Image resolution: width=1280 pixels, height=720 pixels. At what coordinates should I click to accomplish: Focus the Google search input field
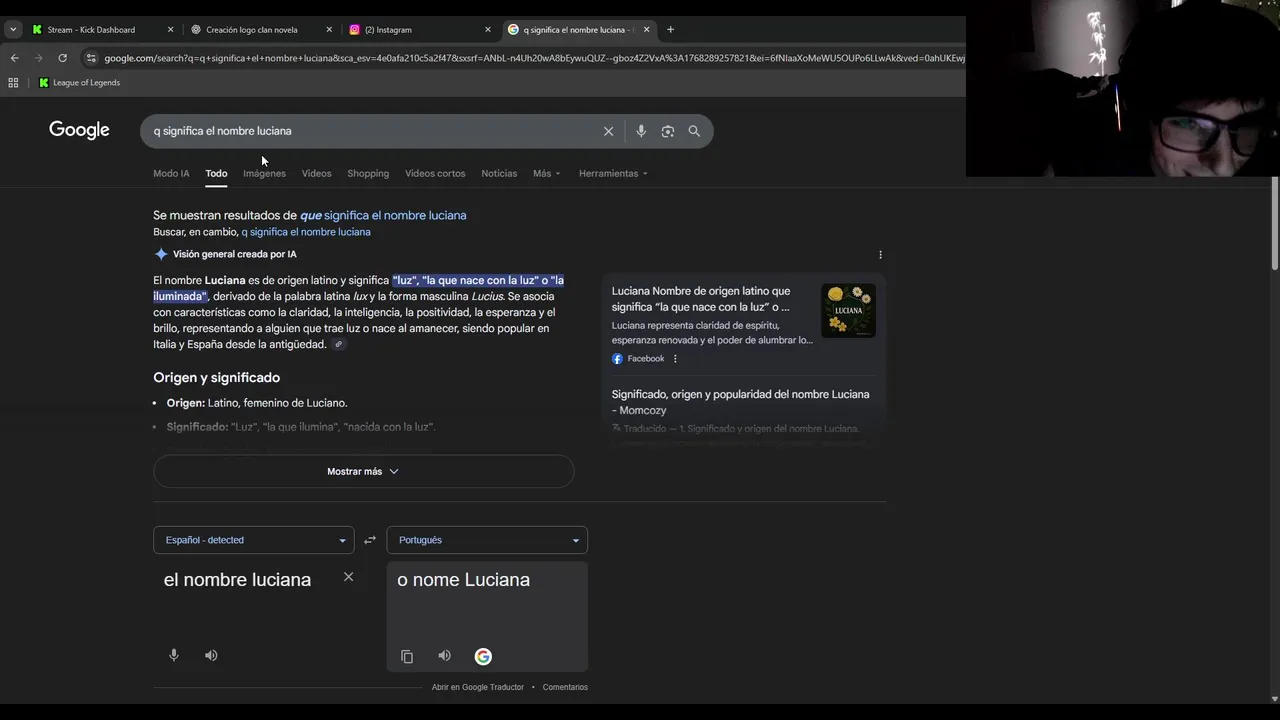tap(370, 131)
